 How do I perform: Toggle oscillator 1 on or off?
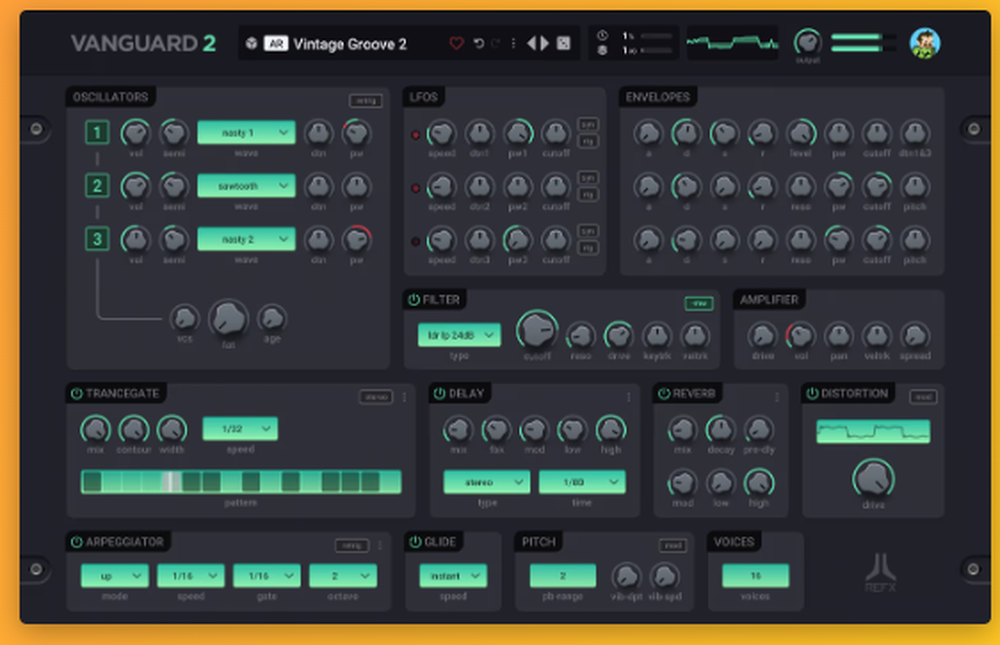(97, 133)
